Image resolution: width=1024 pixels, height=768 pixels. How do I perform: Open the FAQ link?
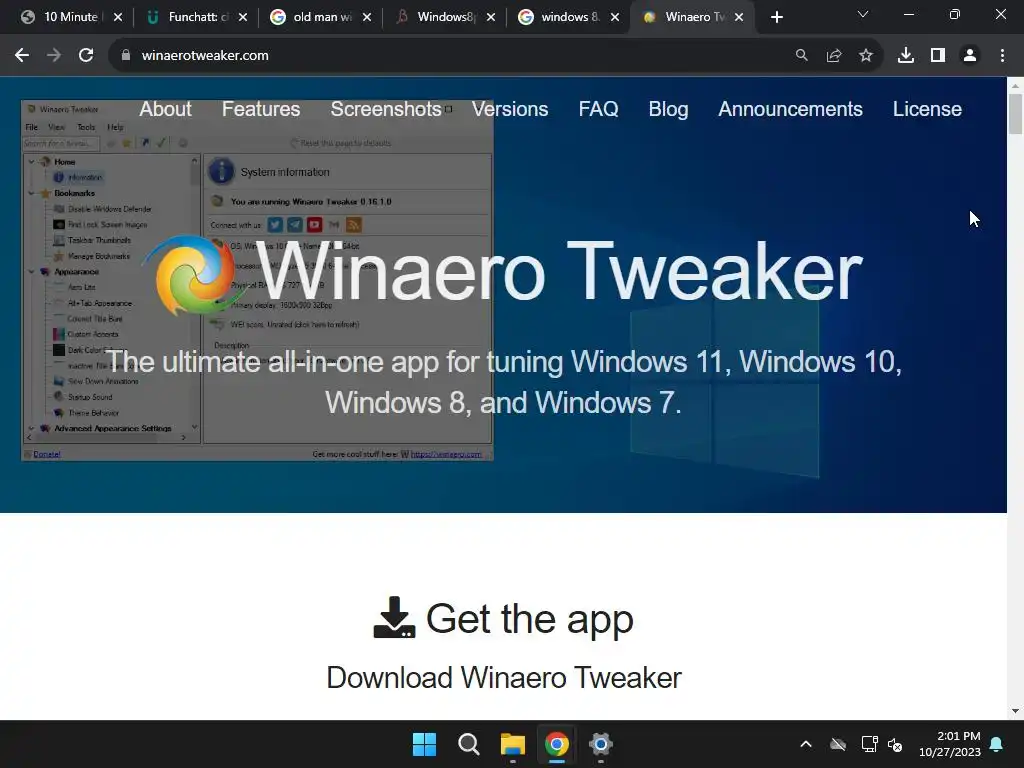point(598,109)
